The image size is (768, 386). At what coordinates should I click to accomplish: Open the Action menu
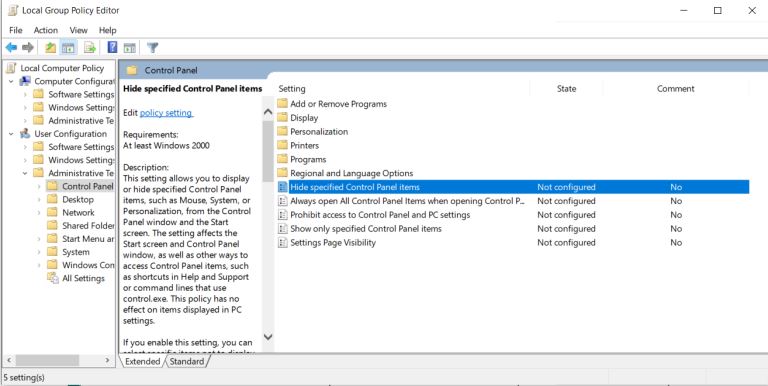[x=46, y=30]
